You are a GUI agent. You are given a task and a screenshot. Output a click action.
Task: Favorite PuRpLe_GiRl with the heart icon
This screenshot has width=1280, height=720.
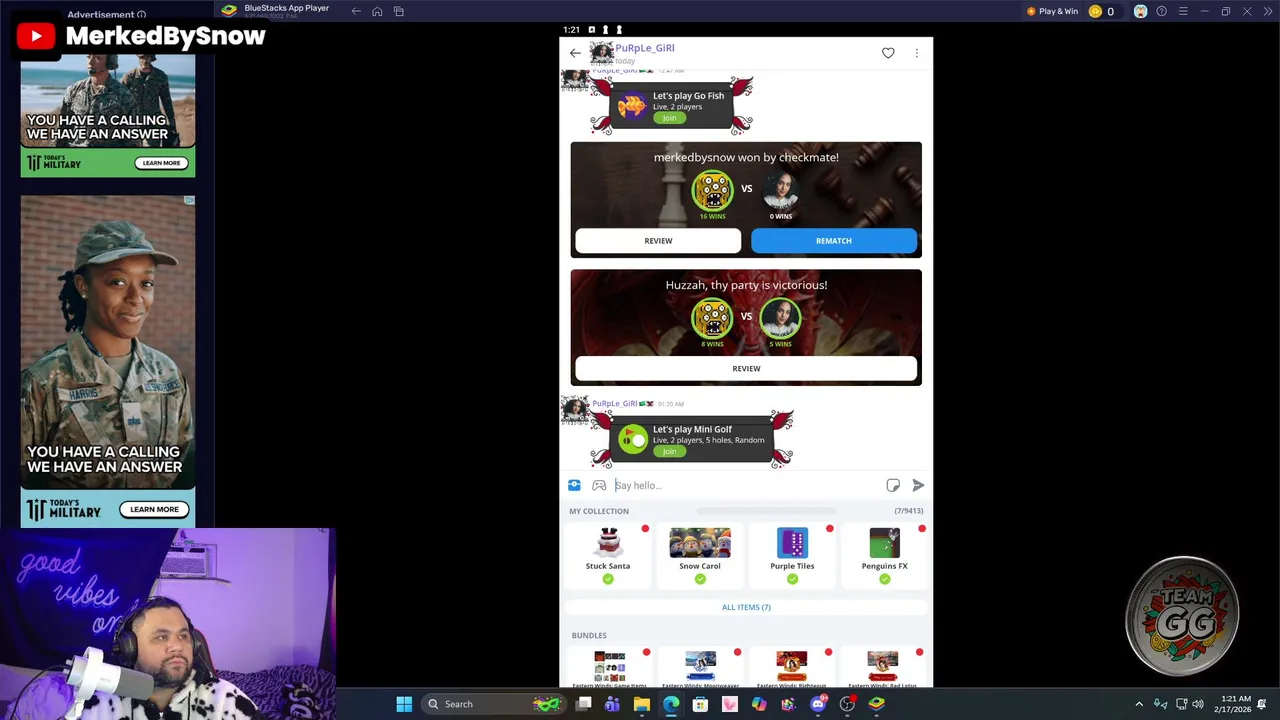(x=888, y=53)
